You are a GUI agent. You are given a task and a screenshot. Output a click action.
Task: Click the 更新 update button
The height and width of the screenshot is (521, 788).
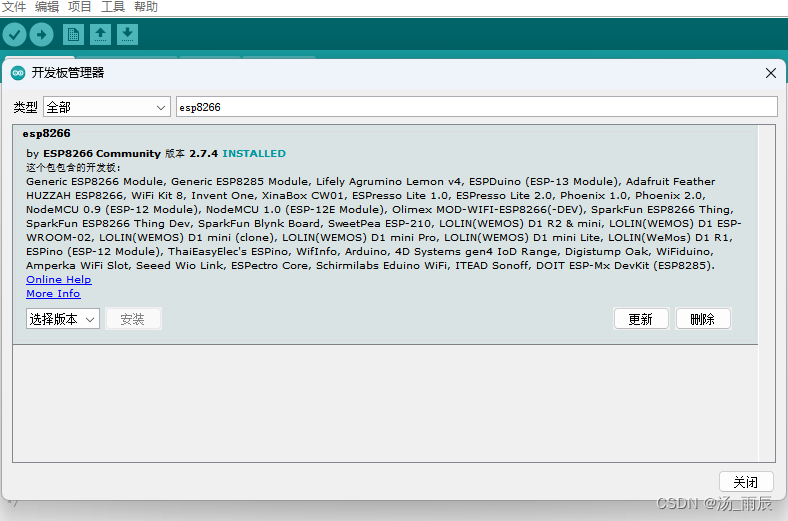[x=641, y=319]
